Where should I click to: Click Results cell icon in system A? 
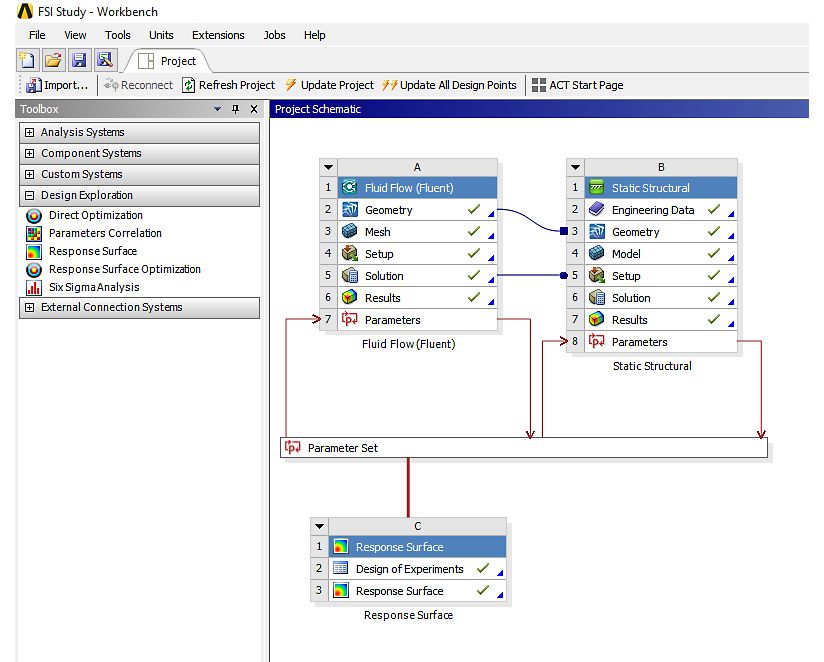pyautogui.click(x=349, y=298)
